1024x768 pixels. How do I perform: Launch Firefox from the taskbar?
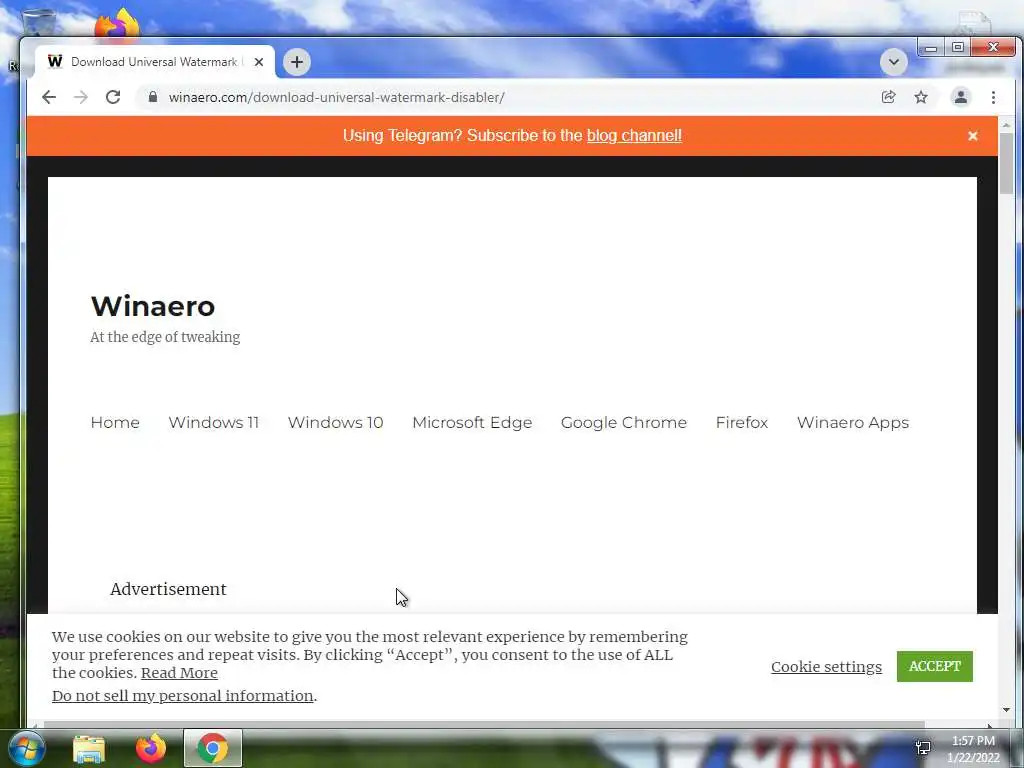pyautogui.click(x=151, y=748)
